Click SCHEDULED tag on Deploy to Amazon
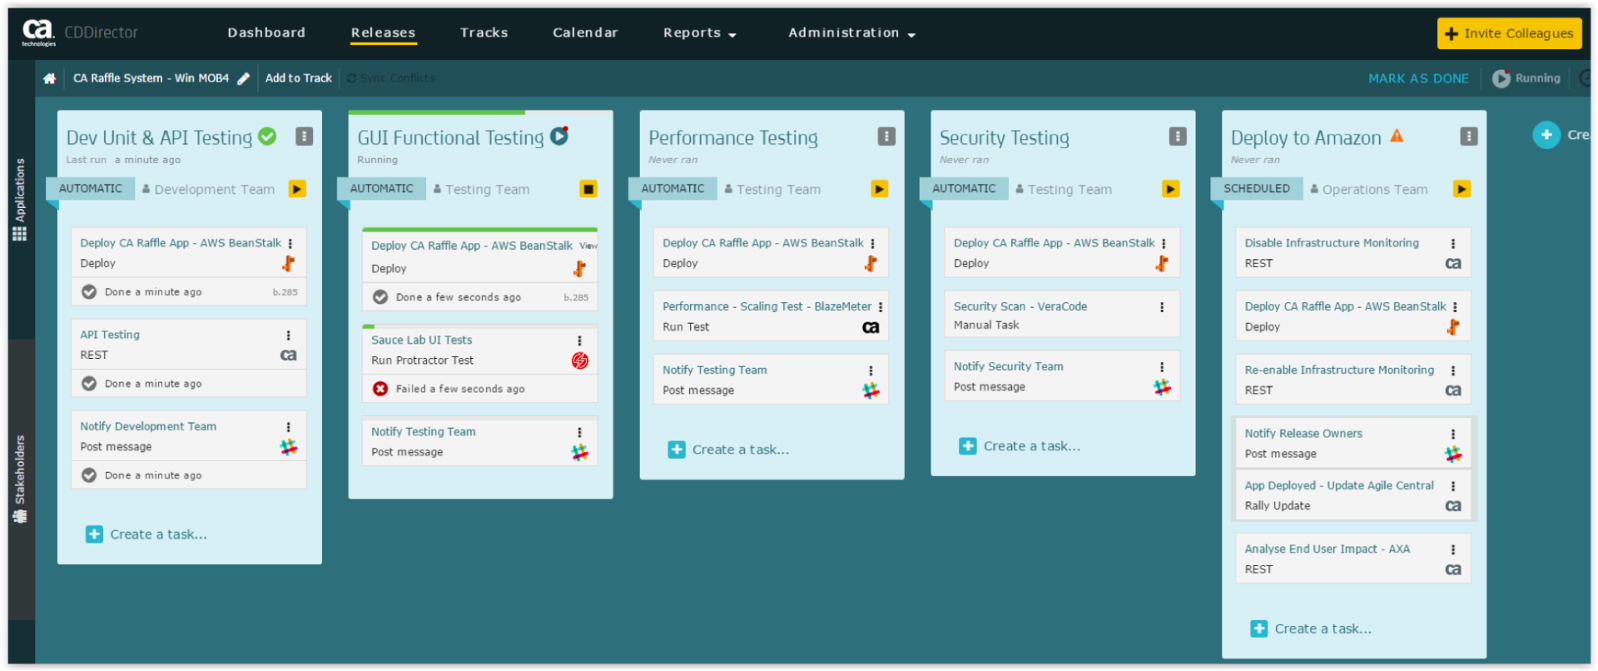 click(x=1256, y=188)
